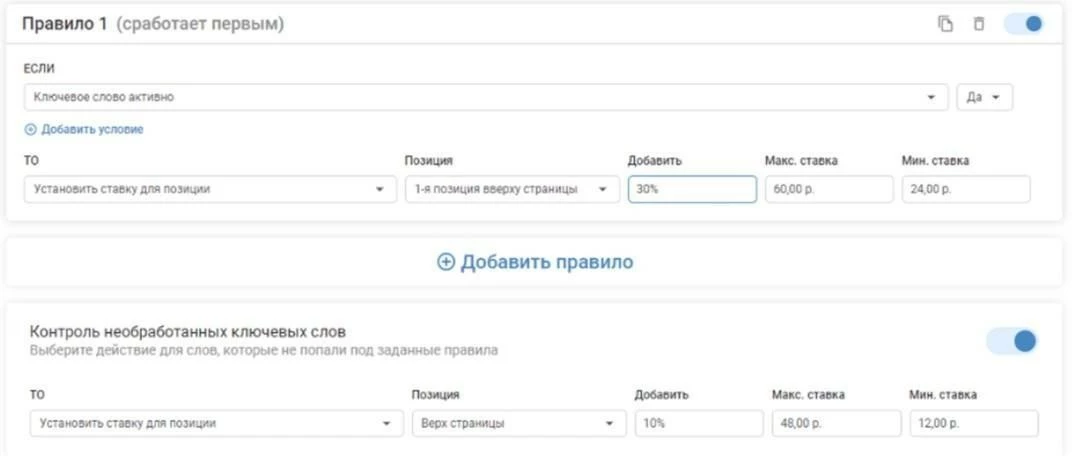
Task: Click the 'Правило 1' rule title
Action: click(x=65, y=24)
